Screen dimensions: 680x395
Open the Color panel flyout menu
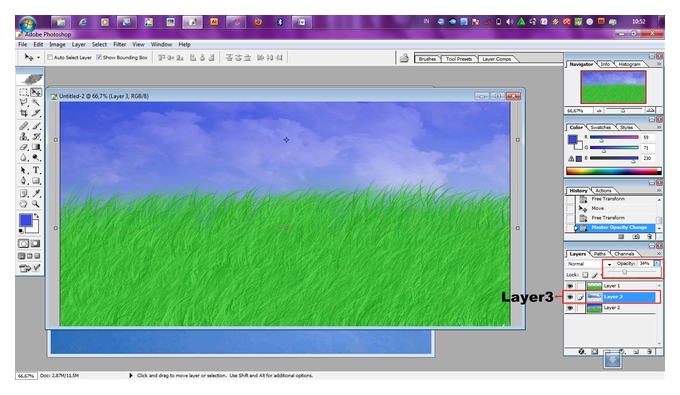coord(659,127)
